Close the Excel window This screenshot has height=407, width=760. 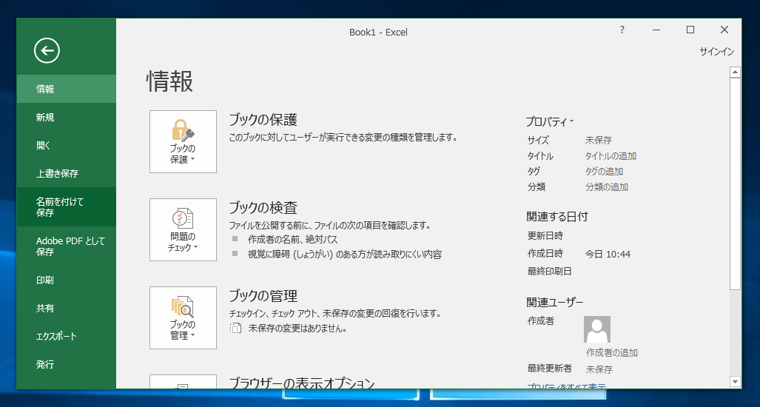(x=724, y=30)
